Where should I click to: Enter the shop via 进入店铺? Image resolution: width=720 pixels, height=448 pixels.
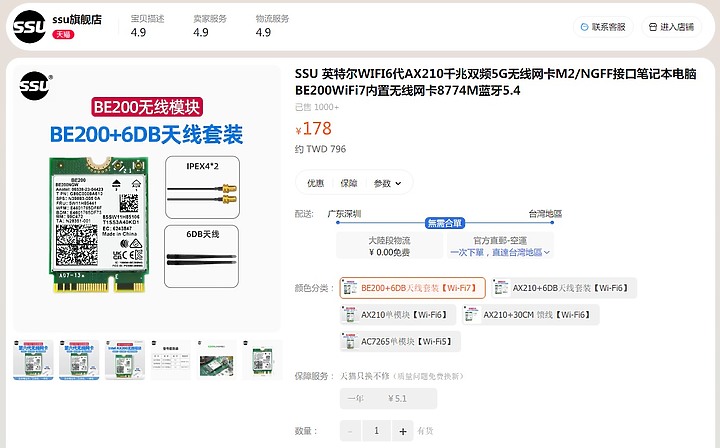click(671, 27)
